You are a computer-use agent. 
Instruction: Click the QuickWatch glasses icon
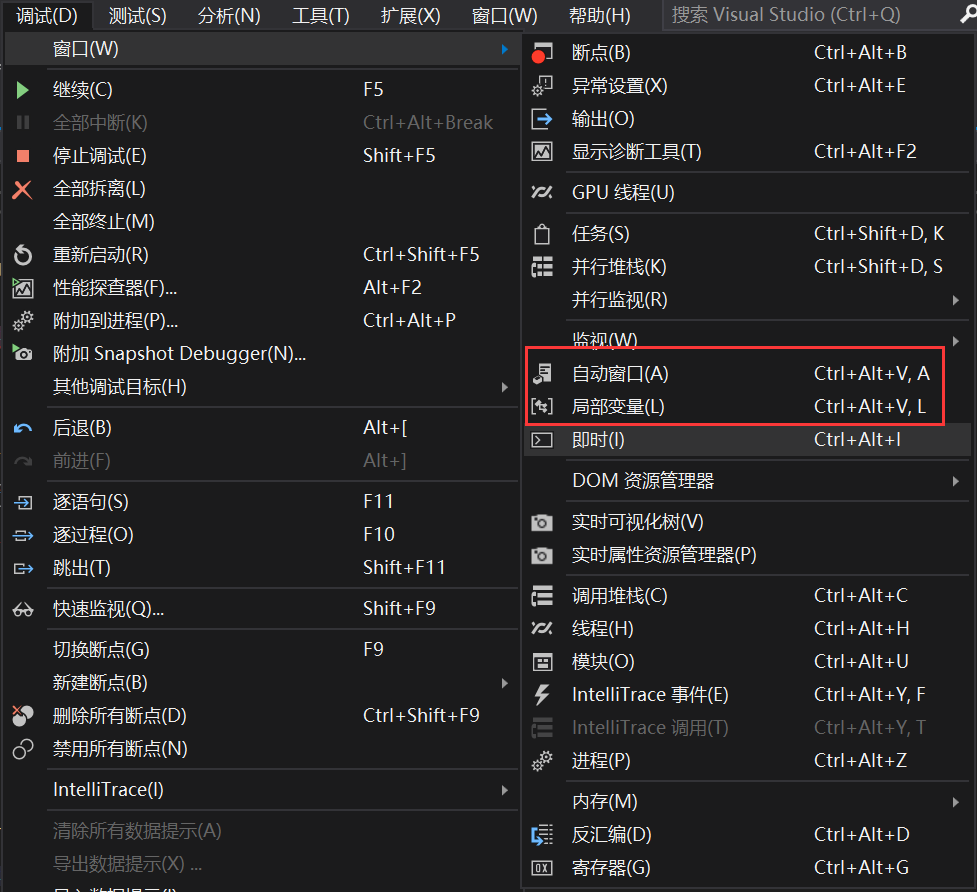[23, 609]
